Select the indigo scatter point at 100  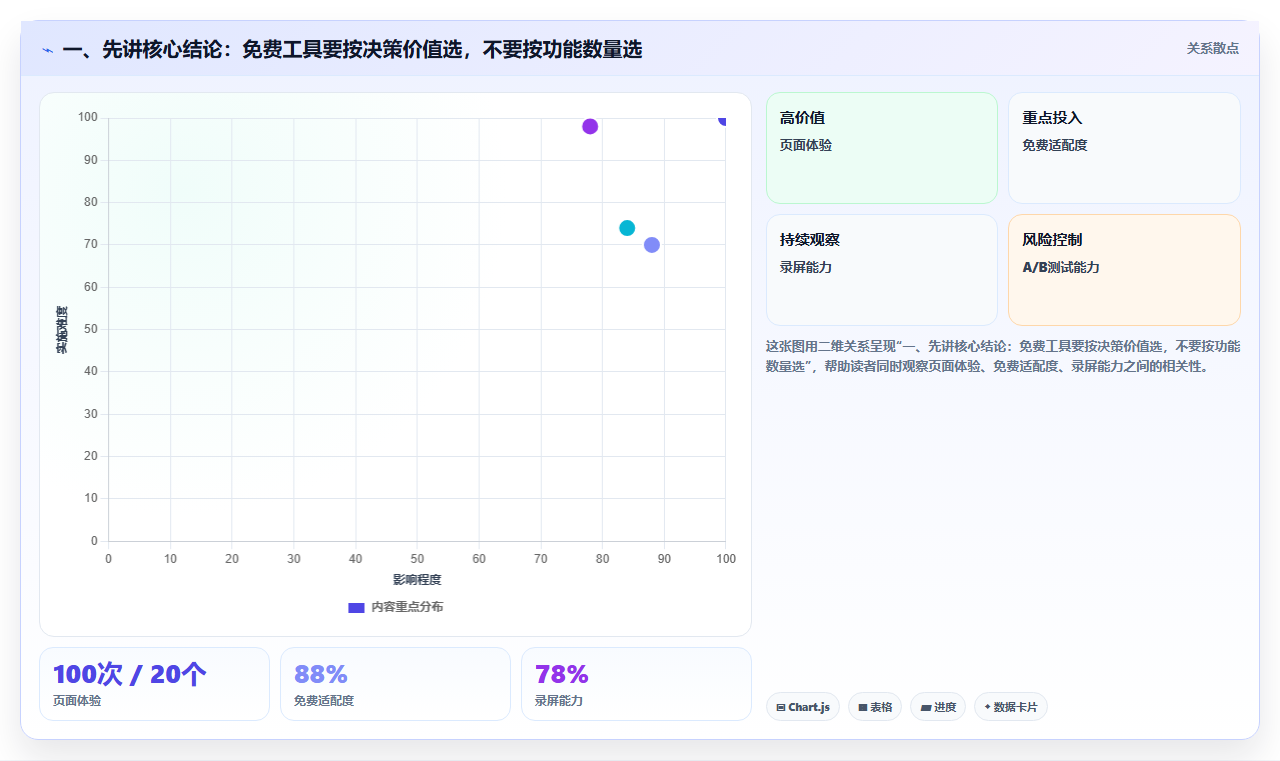[x=724, y=119]
